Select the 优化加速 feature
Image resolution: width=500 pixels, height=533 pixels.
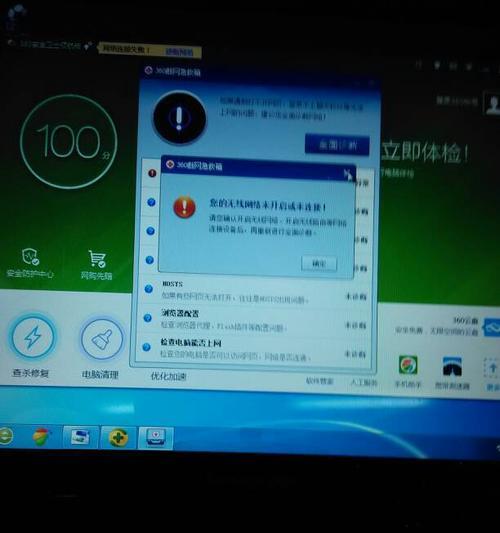pyautogui.click(x=169, y=376)
